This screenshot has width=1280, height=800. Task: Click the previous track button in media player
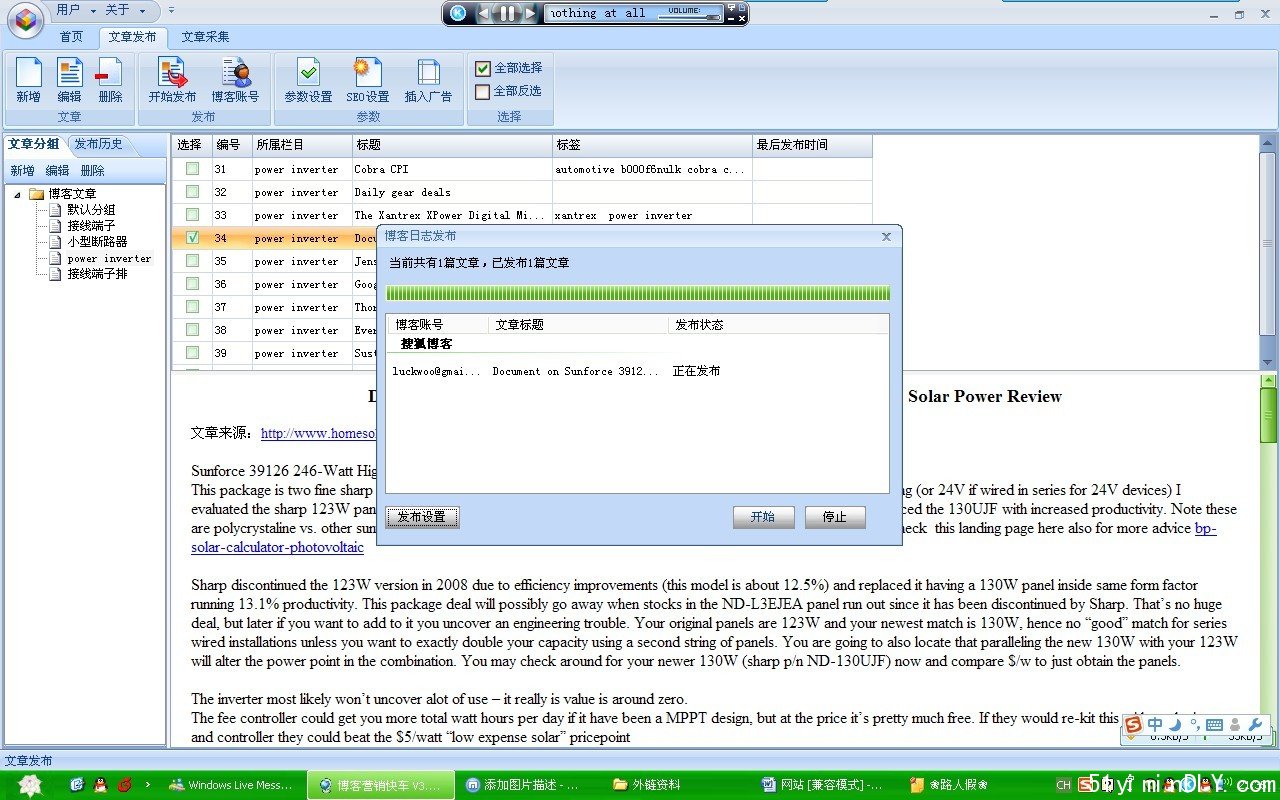pos(485,13)
